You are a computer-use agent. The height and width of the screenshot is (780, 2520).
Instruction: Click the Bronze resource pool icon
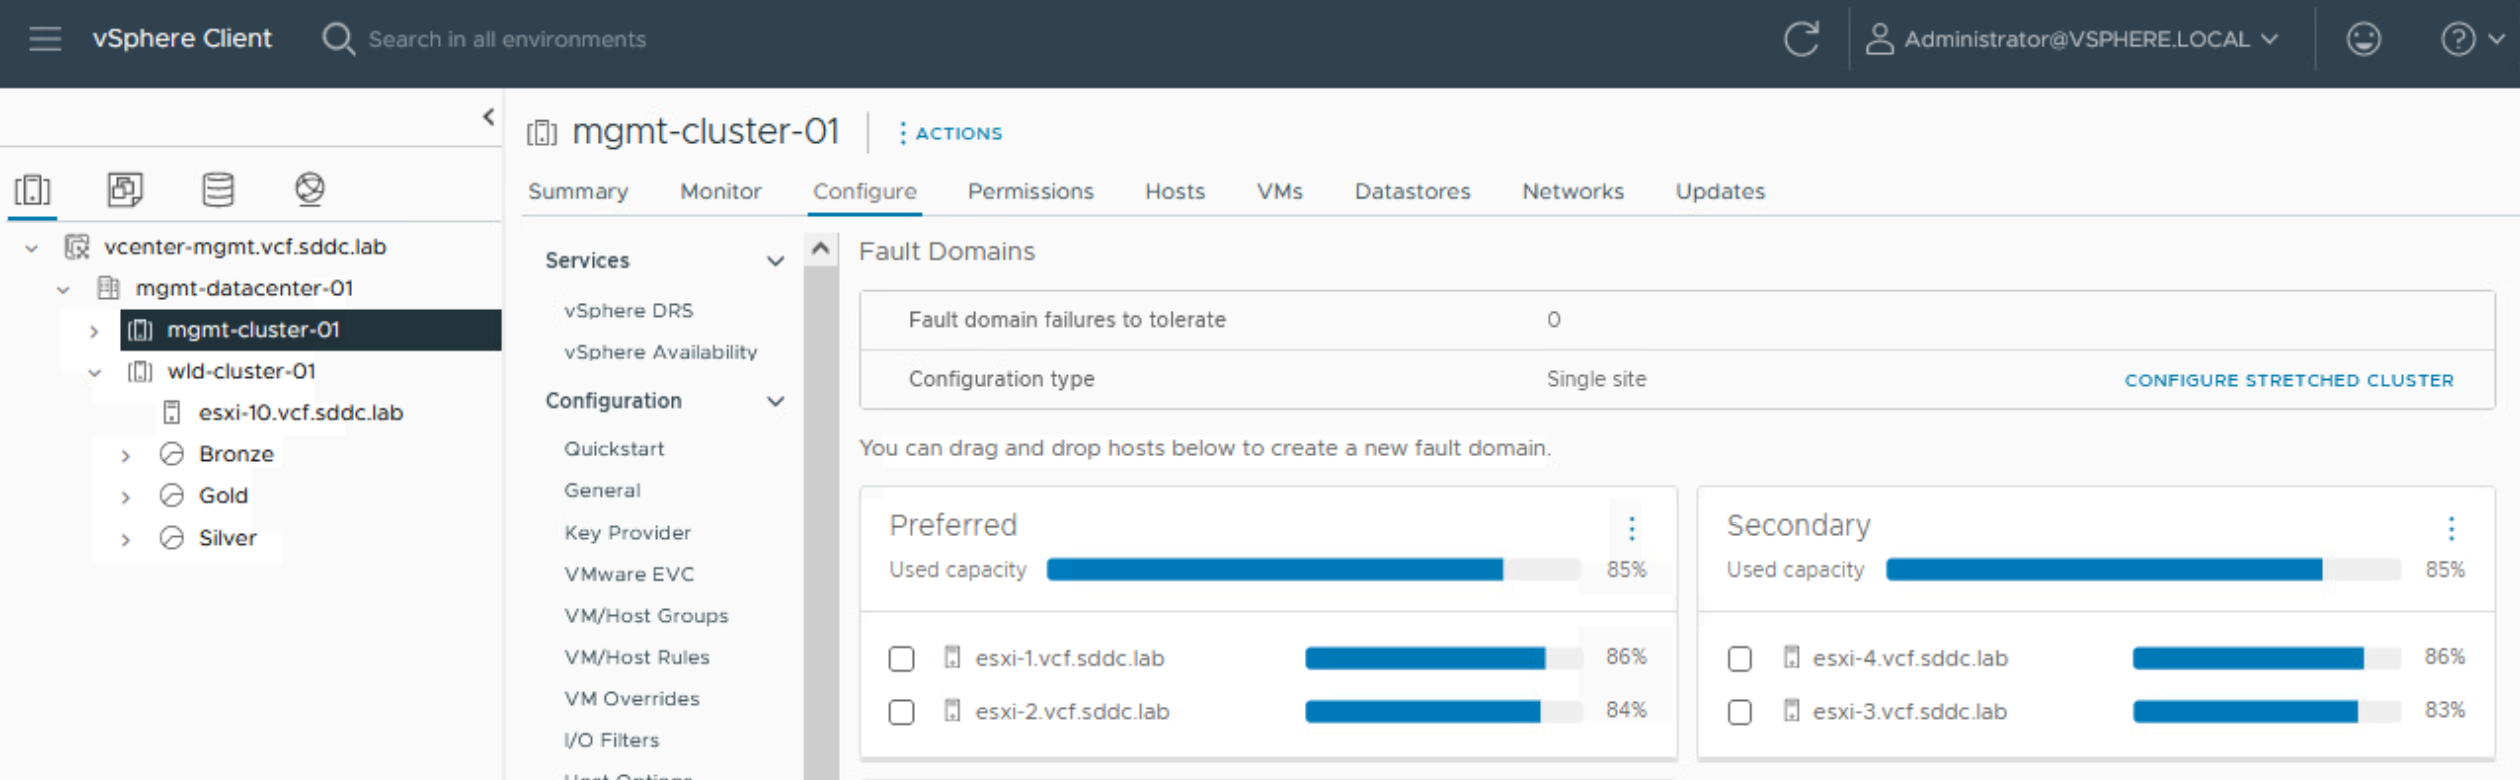172,454
